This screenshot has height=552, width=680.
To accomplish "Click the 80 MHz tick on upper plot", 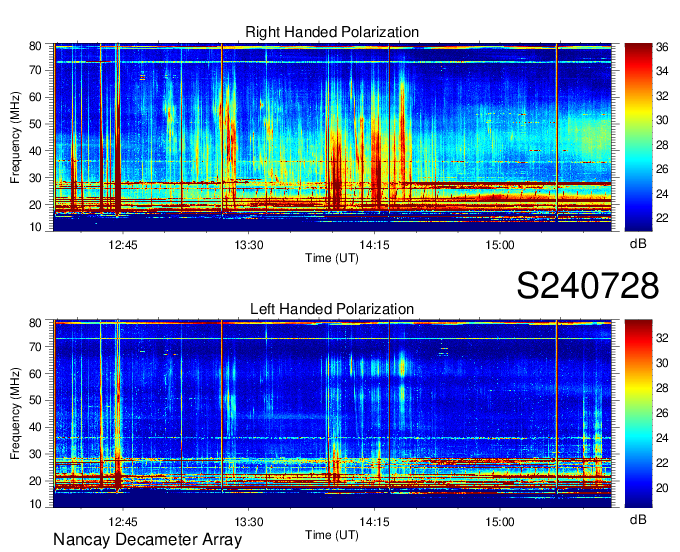I will tap(35, 46).
